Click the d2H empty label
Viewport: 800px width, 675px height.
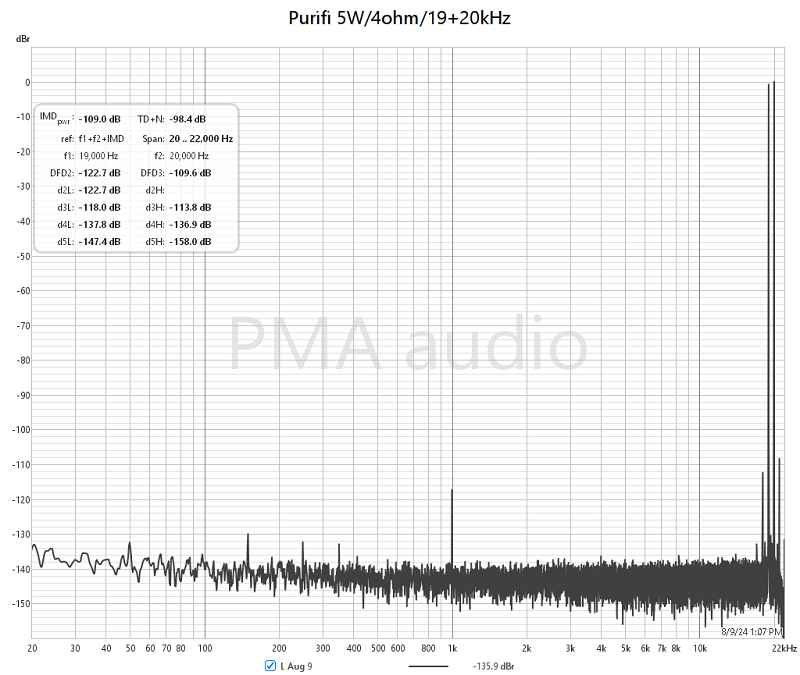(x=155, y=190)
